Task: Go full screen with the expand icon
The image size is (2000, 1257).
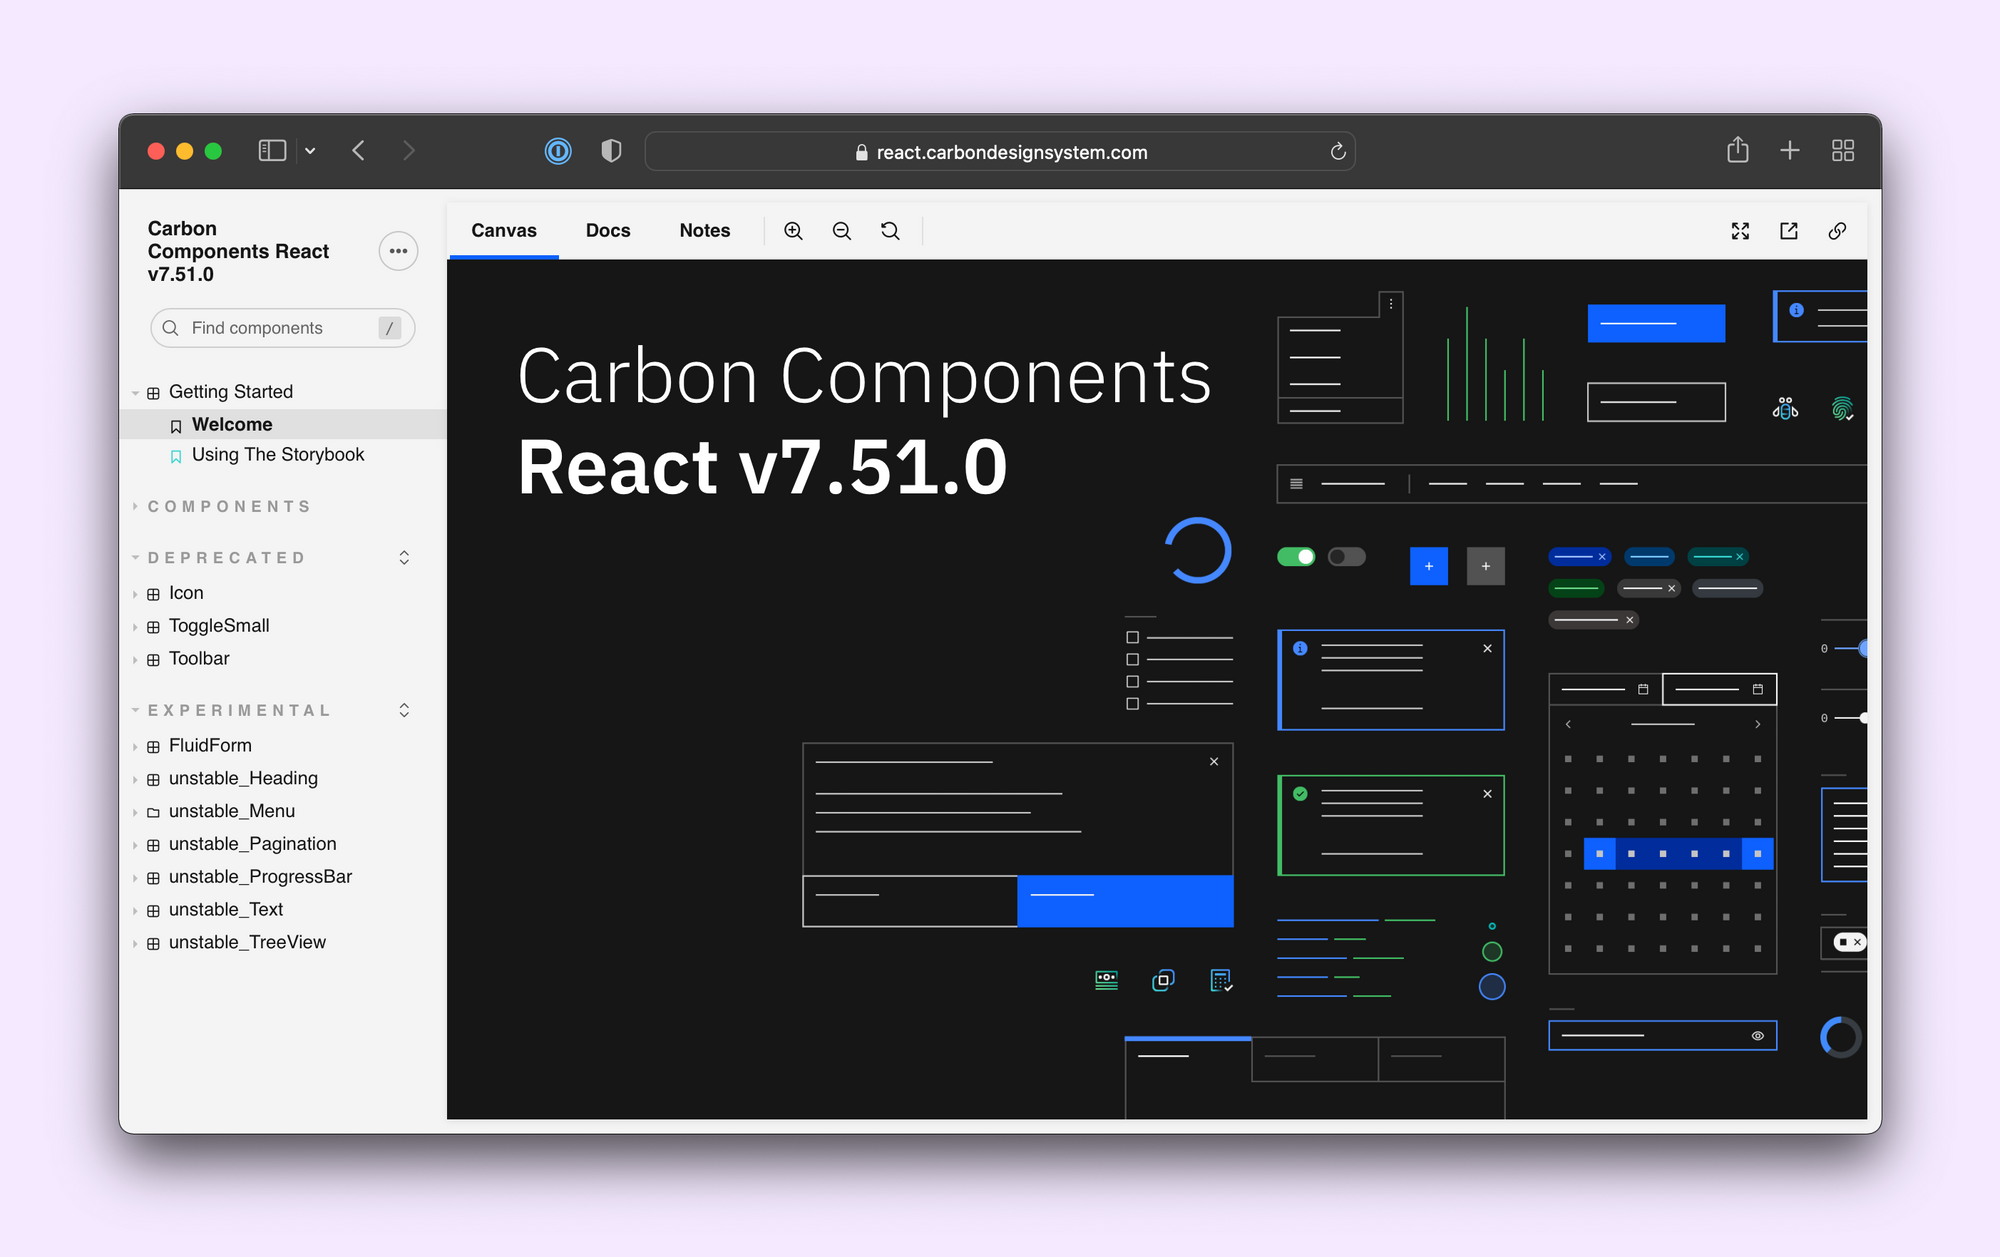Action: (1740, 231)
